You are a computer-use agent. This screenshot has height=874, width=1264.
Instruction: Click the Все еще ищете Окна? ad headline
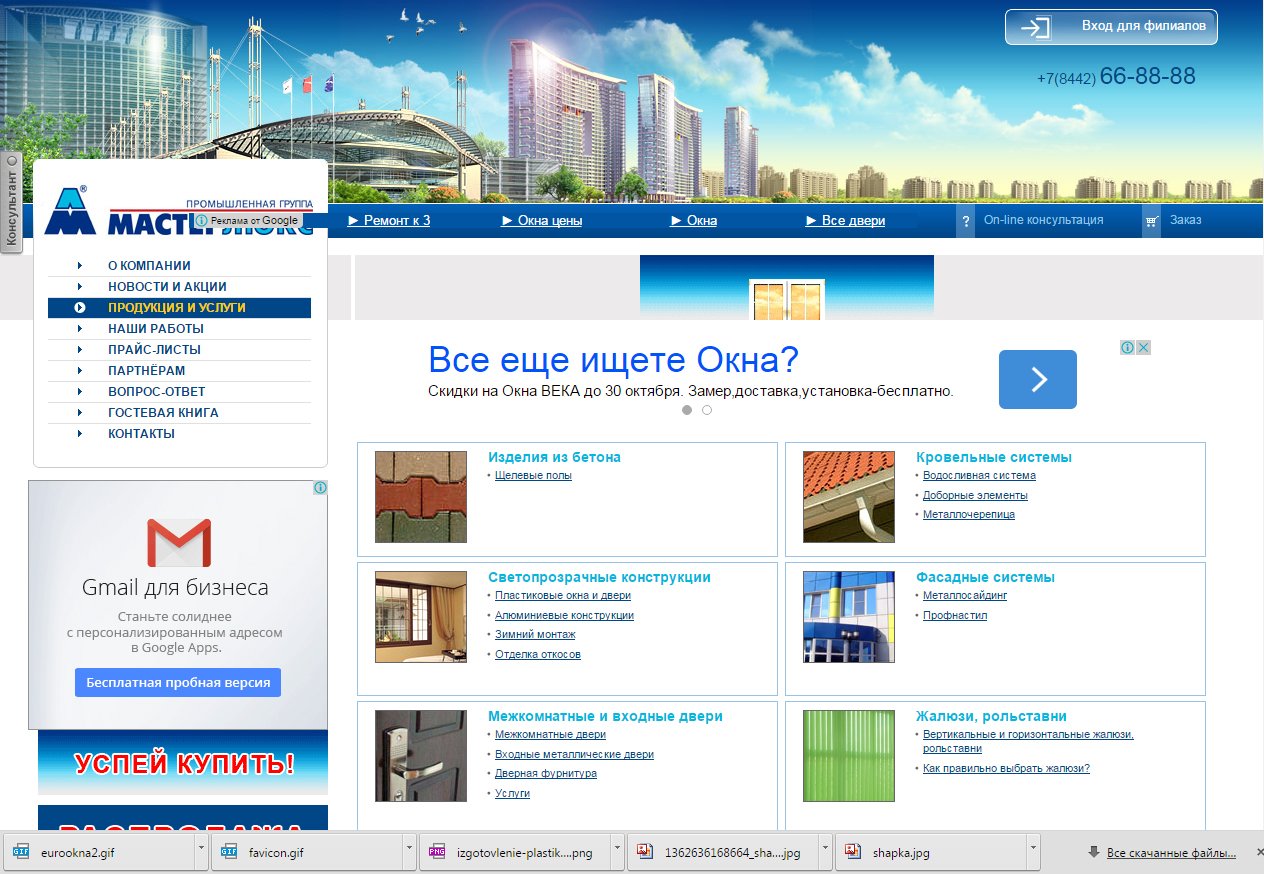614,360
